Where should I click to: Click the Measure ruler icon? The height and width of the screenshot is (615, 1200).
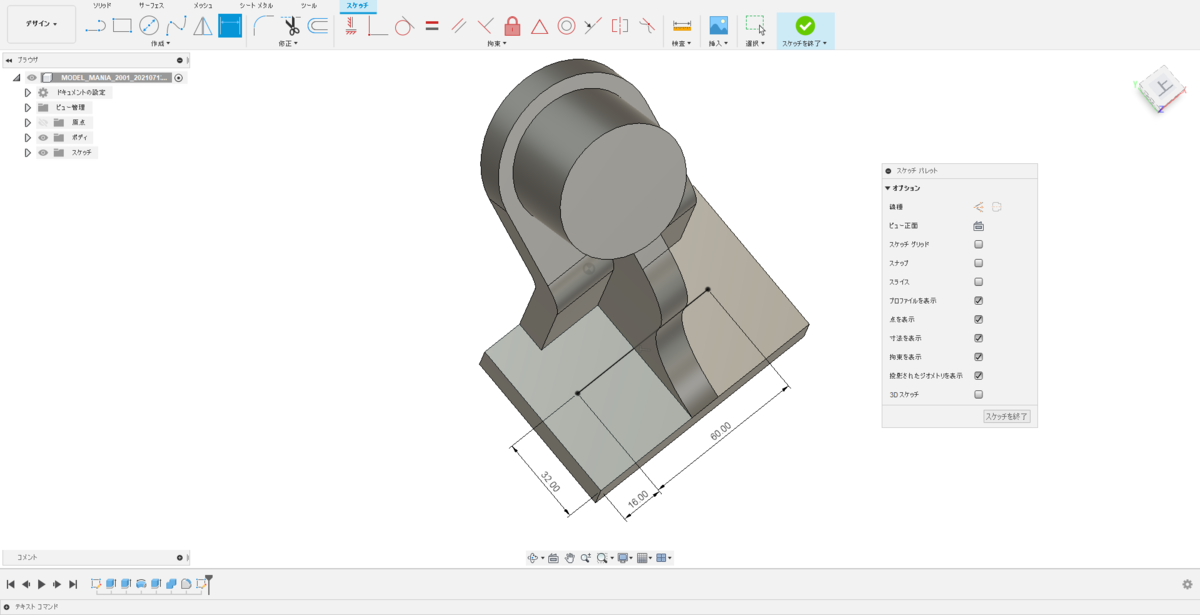(x=682, y=26)
